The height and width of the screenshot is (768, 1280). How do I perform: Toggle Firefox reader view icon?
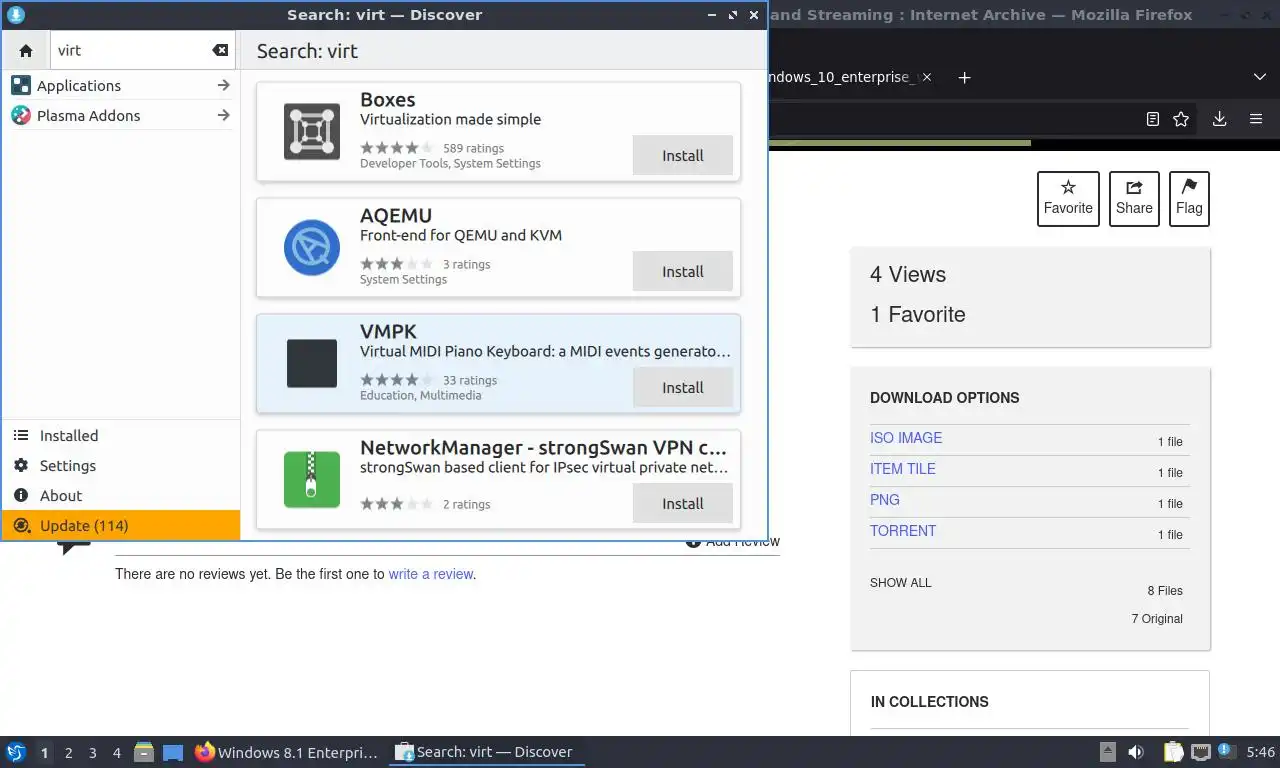coord(1153,119)
